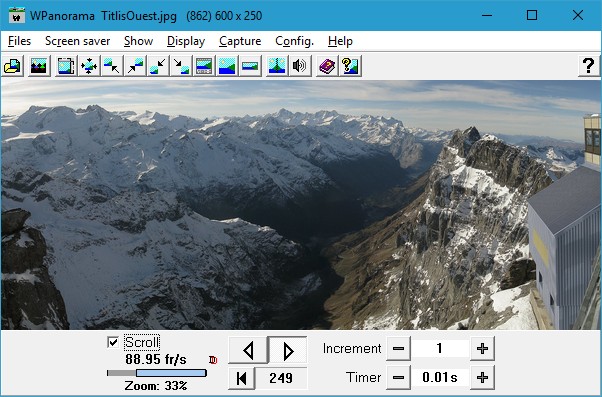Viewport: 602px width, 397px height.
Task: Click the 88.95 fr/s frame rate text
Action: point(156,359)
